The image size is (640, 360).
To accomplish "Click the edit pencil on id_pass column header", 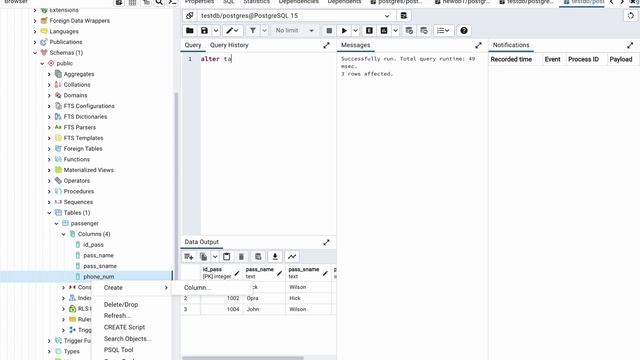I will [x=237, y=273].
